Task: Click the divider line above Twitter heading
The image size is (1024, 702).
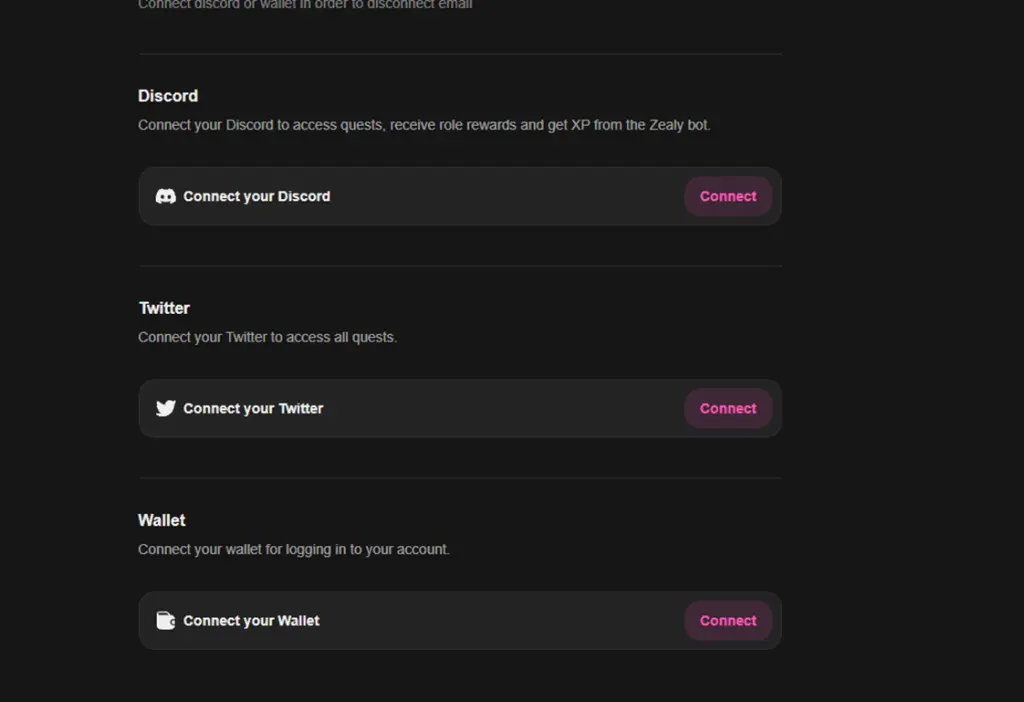Action: pyautogui.click(x=460, y=266)
